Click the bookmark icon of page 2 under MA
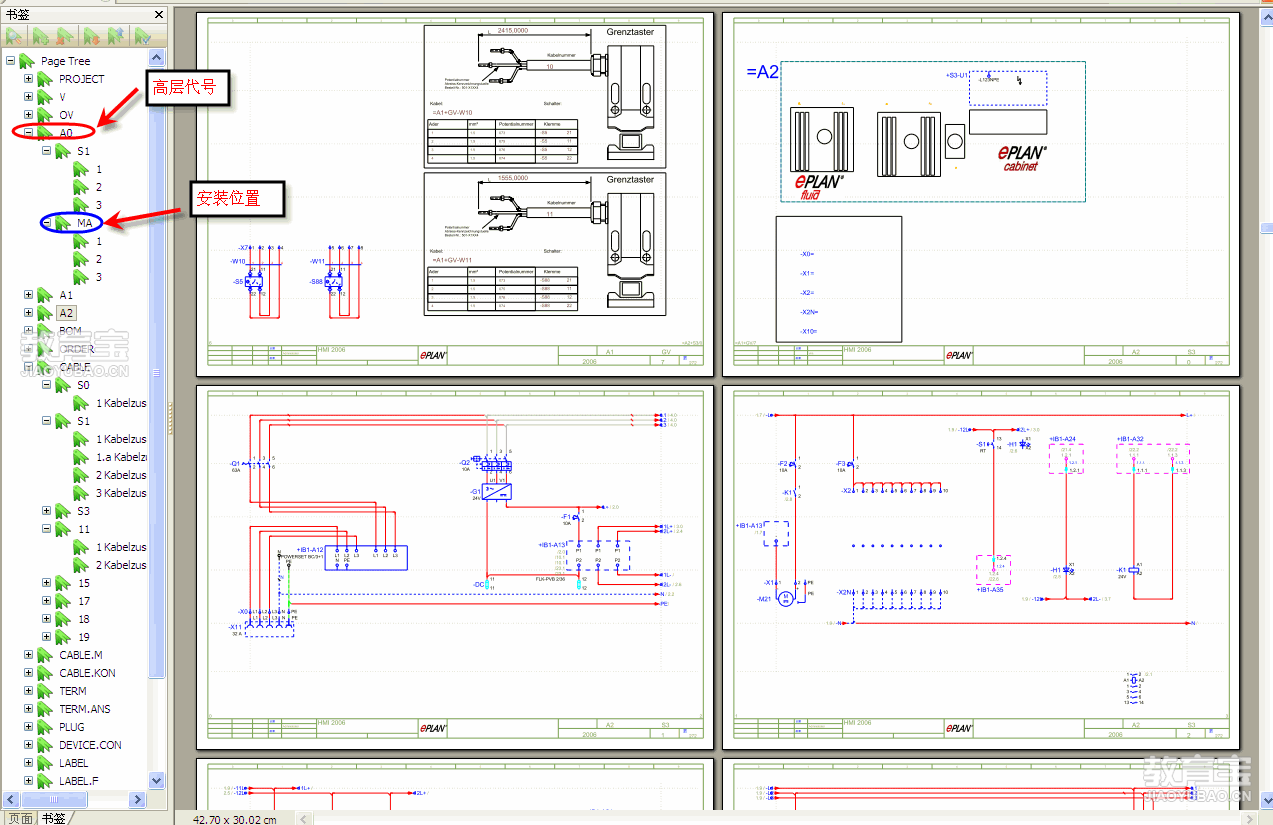 click(81, 259)
